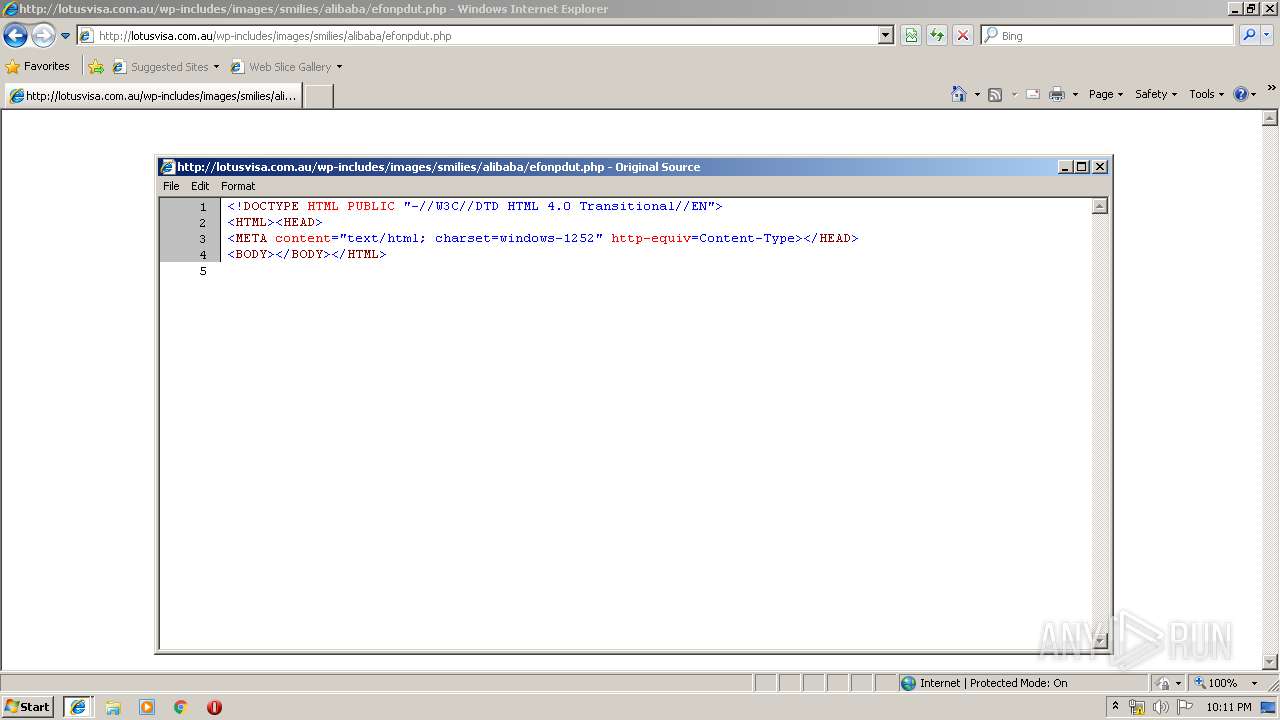Click the Help question mark icon
The height and width of the screenshot is (720, 1280).
pyautogui.click(x=1241, y=94)
